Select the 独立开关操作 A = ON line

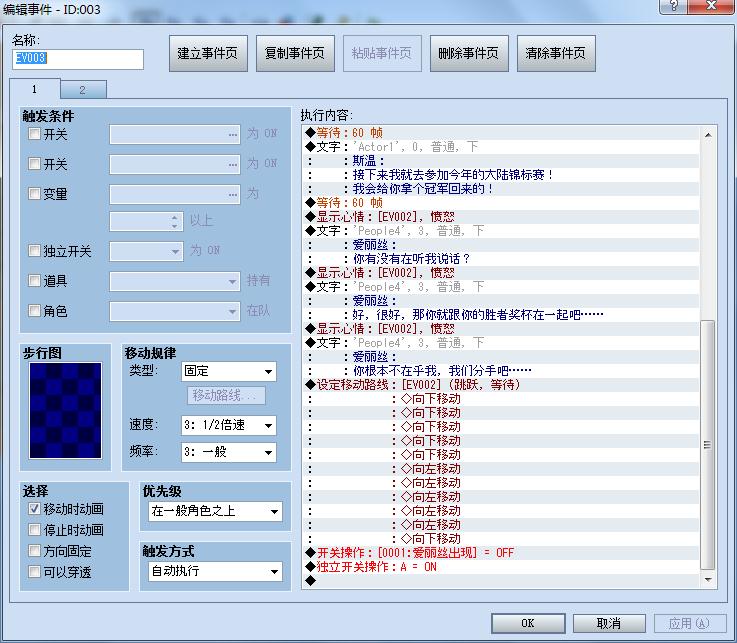coord(502,566)
